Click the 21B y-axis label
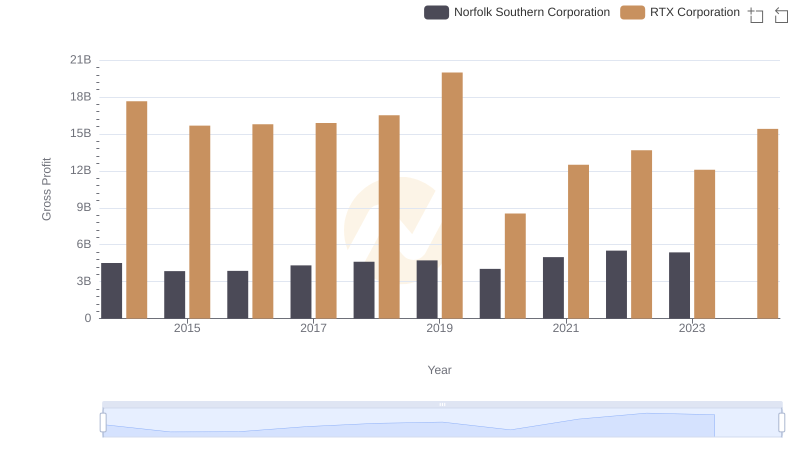Viewport: 800px width, 461px height. [81, 60]
